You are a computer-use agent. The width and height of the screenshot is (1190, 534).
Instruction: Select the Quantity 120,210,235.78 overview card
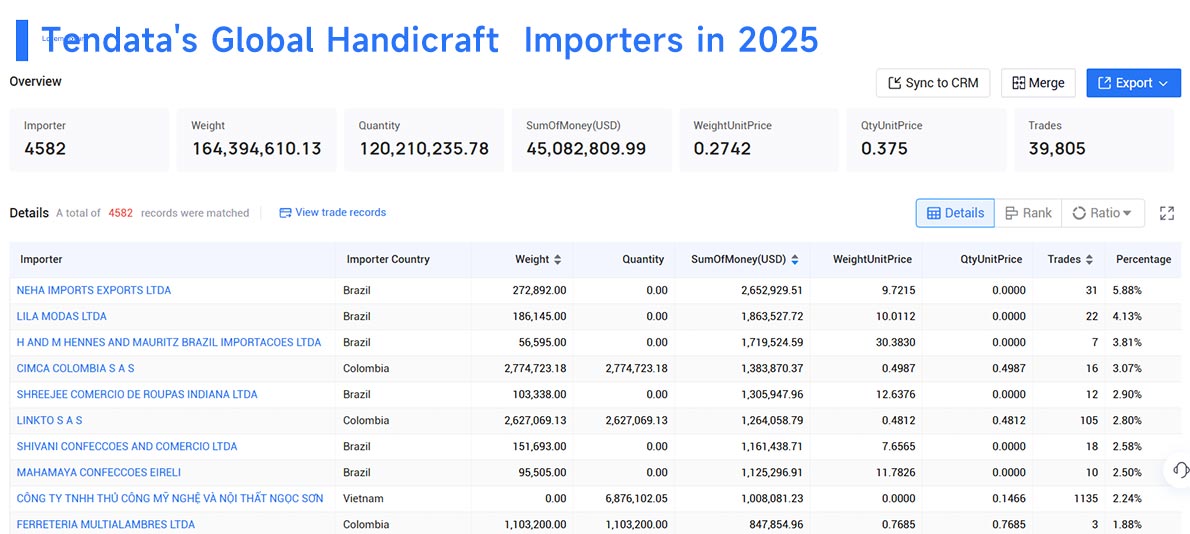pyautogui.click(x=424, y=140)
